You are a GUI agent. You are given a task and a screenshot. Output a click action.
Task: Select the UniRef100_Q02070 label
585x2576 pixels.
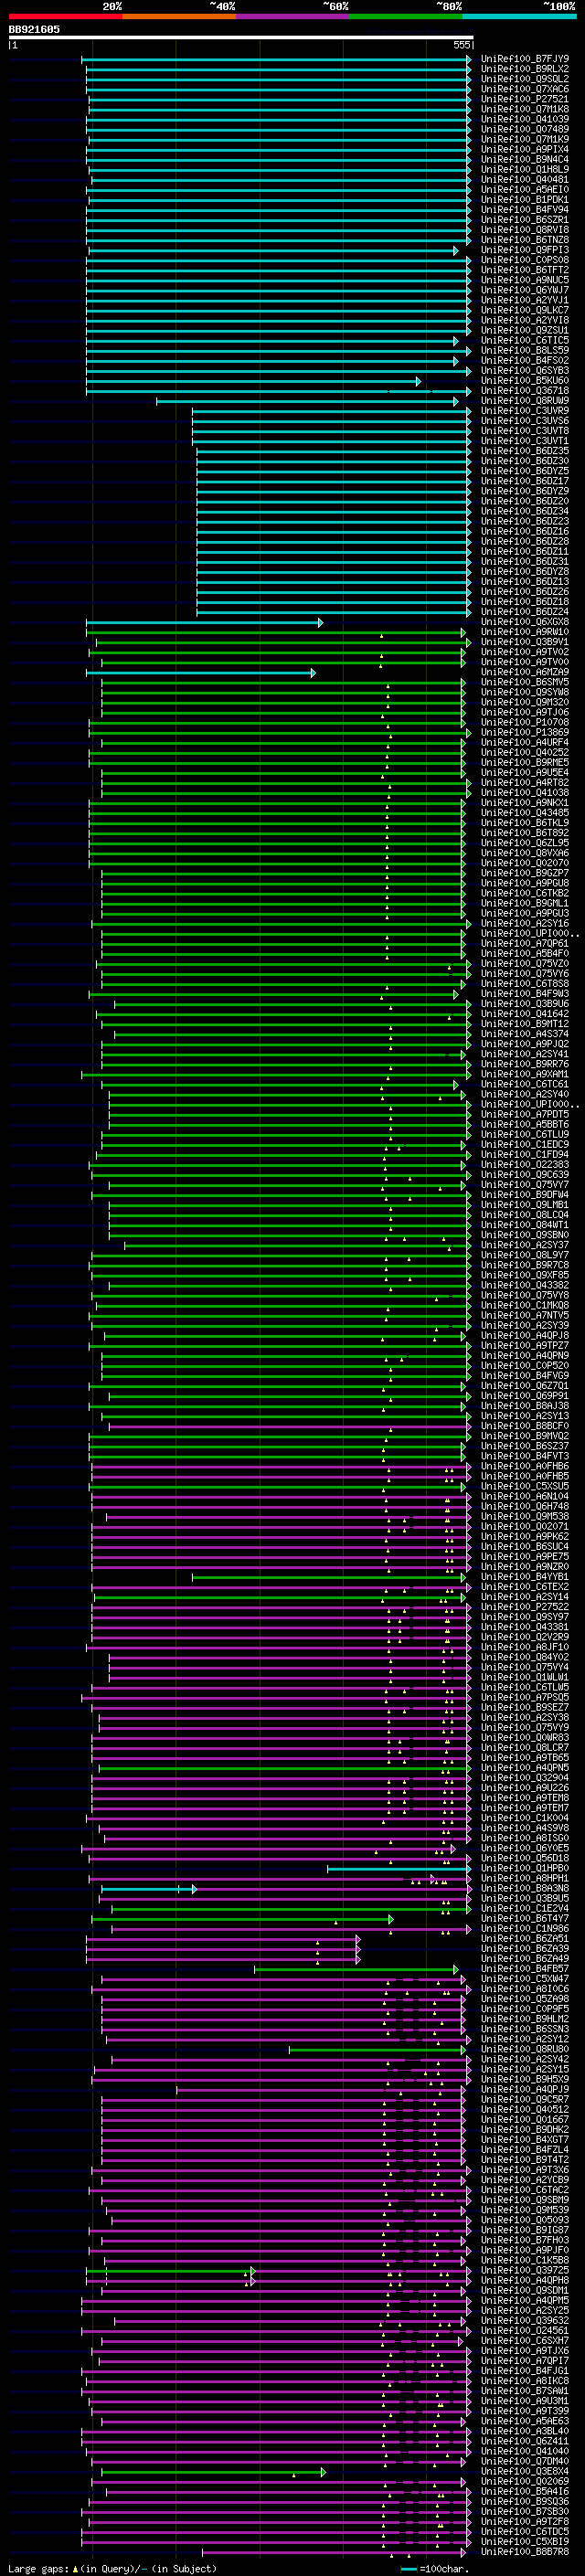[x=524, y=863]
